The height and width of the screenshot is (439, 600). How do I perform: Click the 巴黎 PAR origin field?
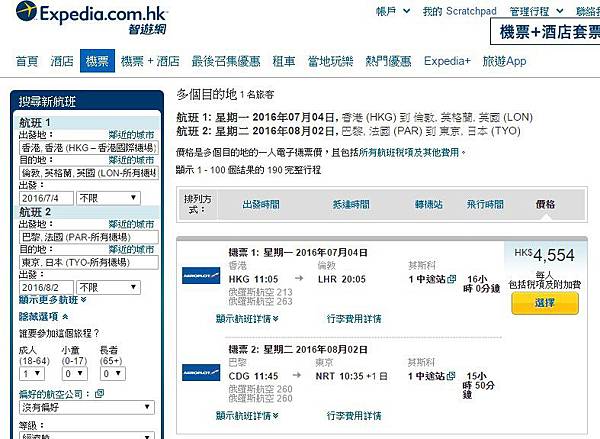point(89,237)
